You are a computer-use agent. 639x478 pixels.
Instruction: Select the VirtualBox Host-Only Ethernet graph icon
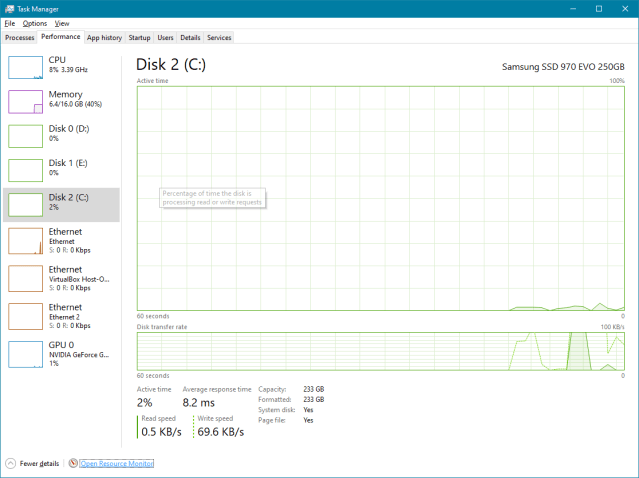click(26, 278)
